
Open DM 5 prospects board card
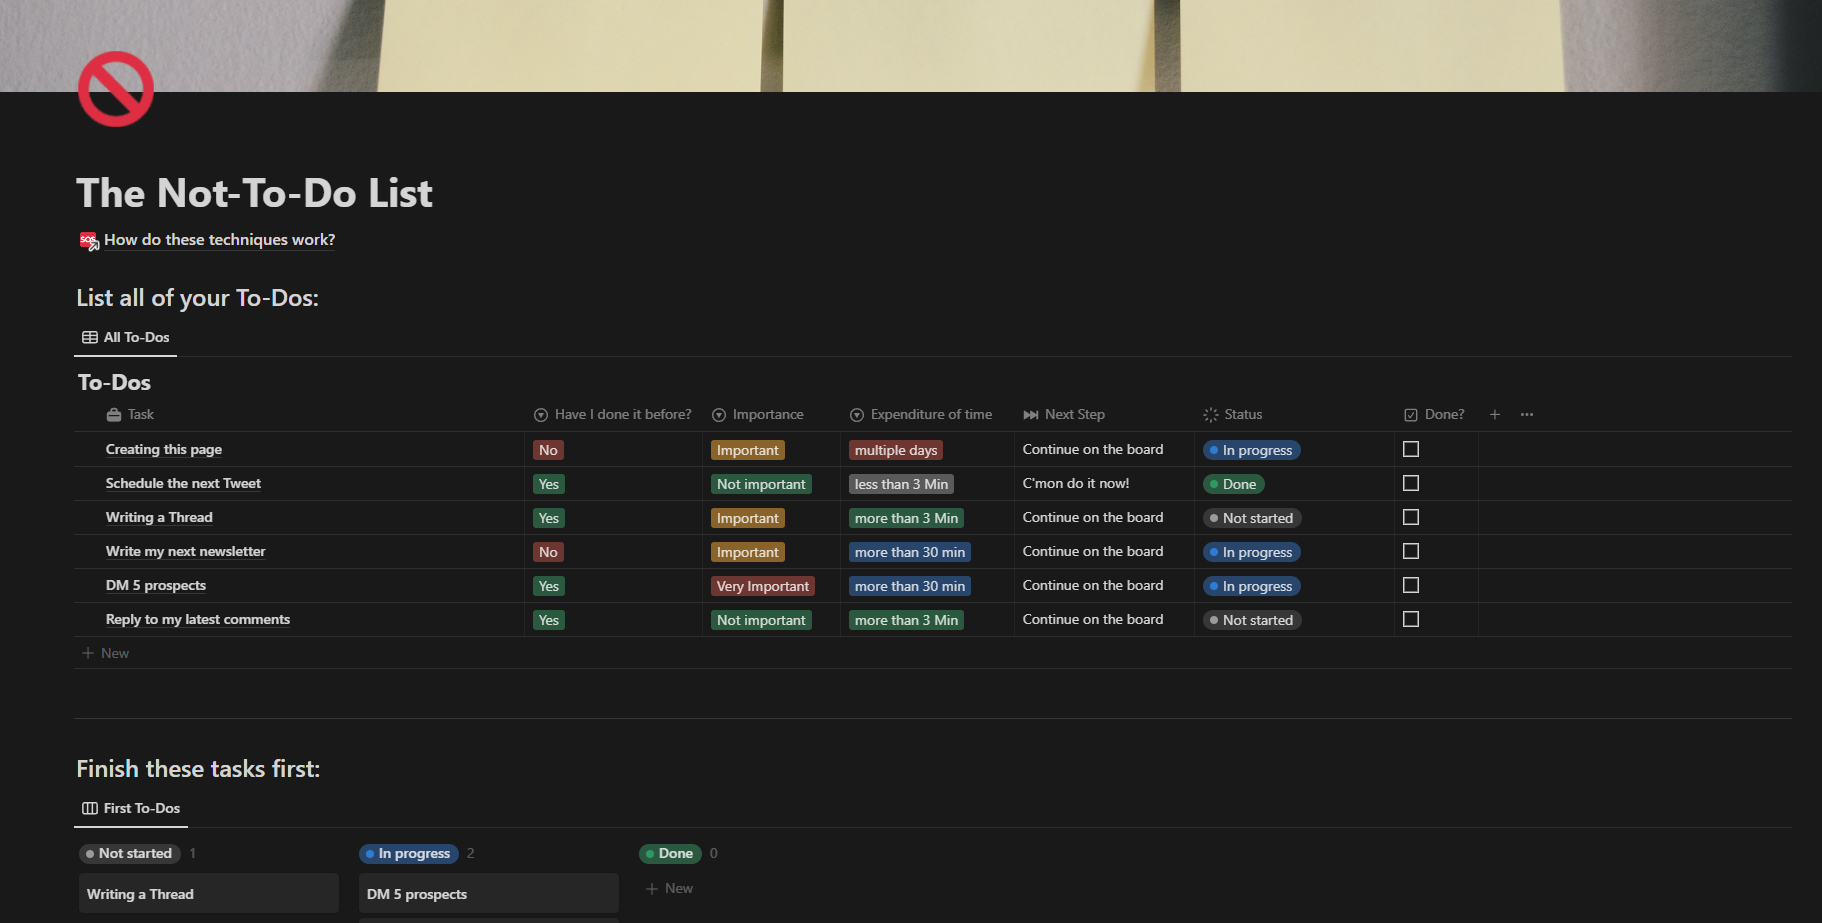pos(489,894)
